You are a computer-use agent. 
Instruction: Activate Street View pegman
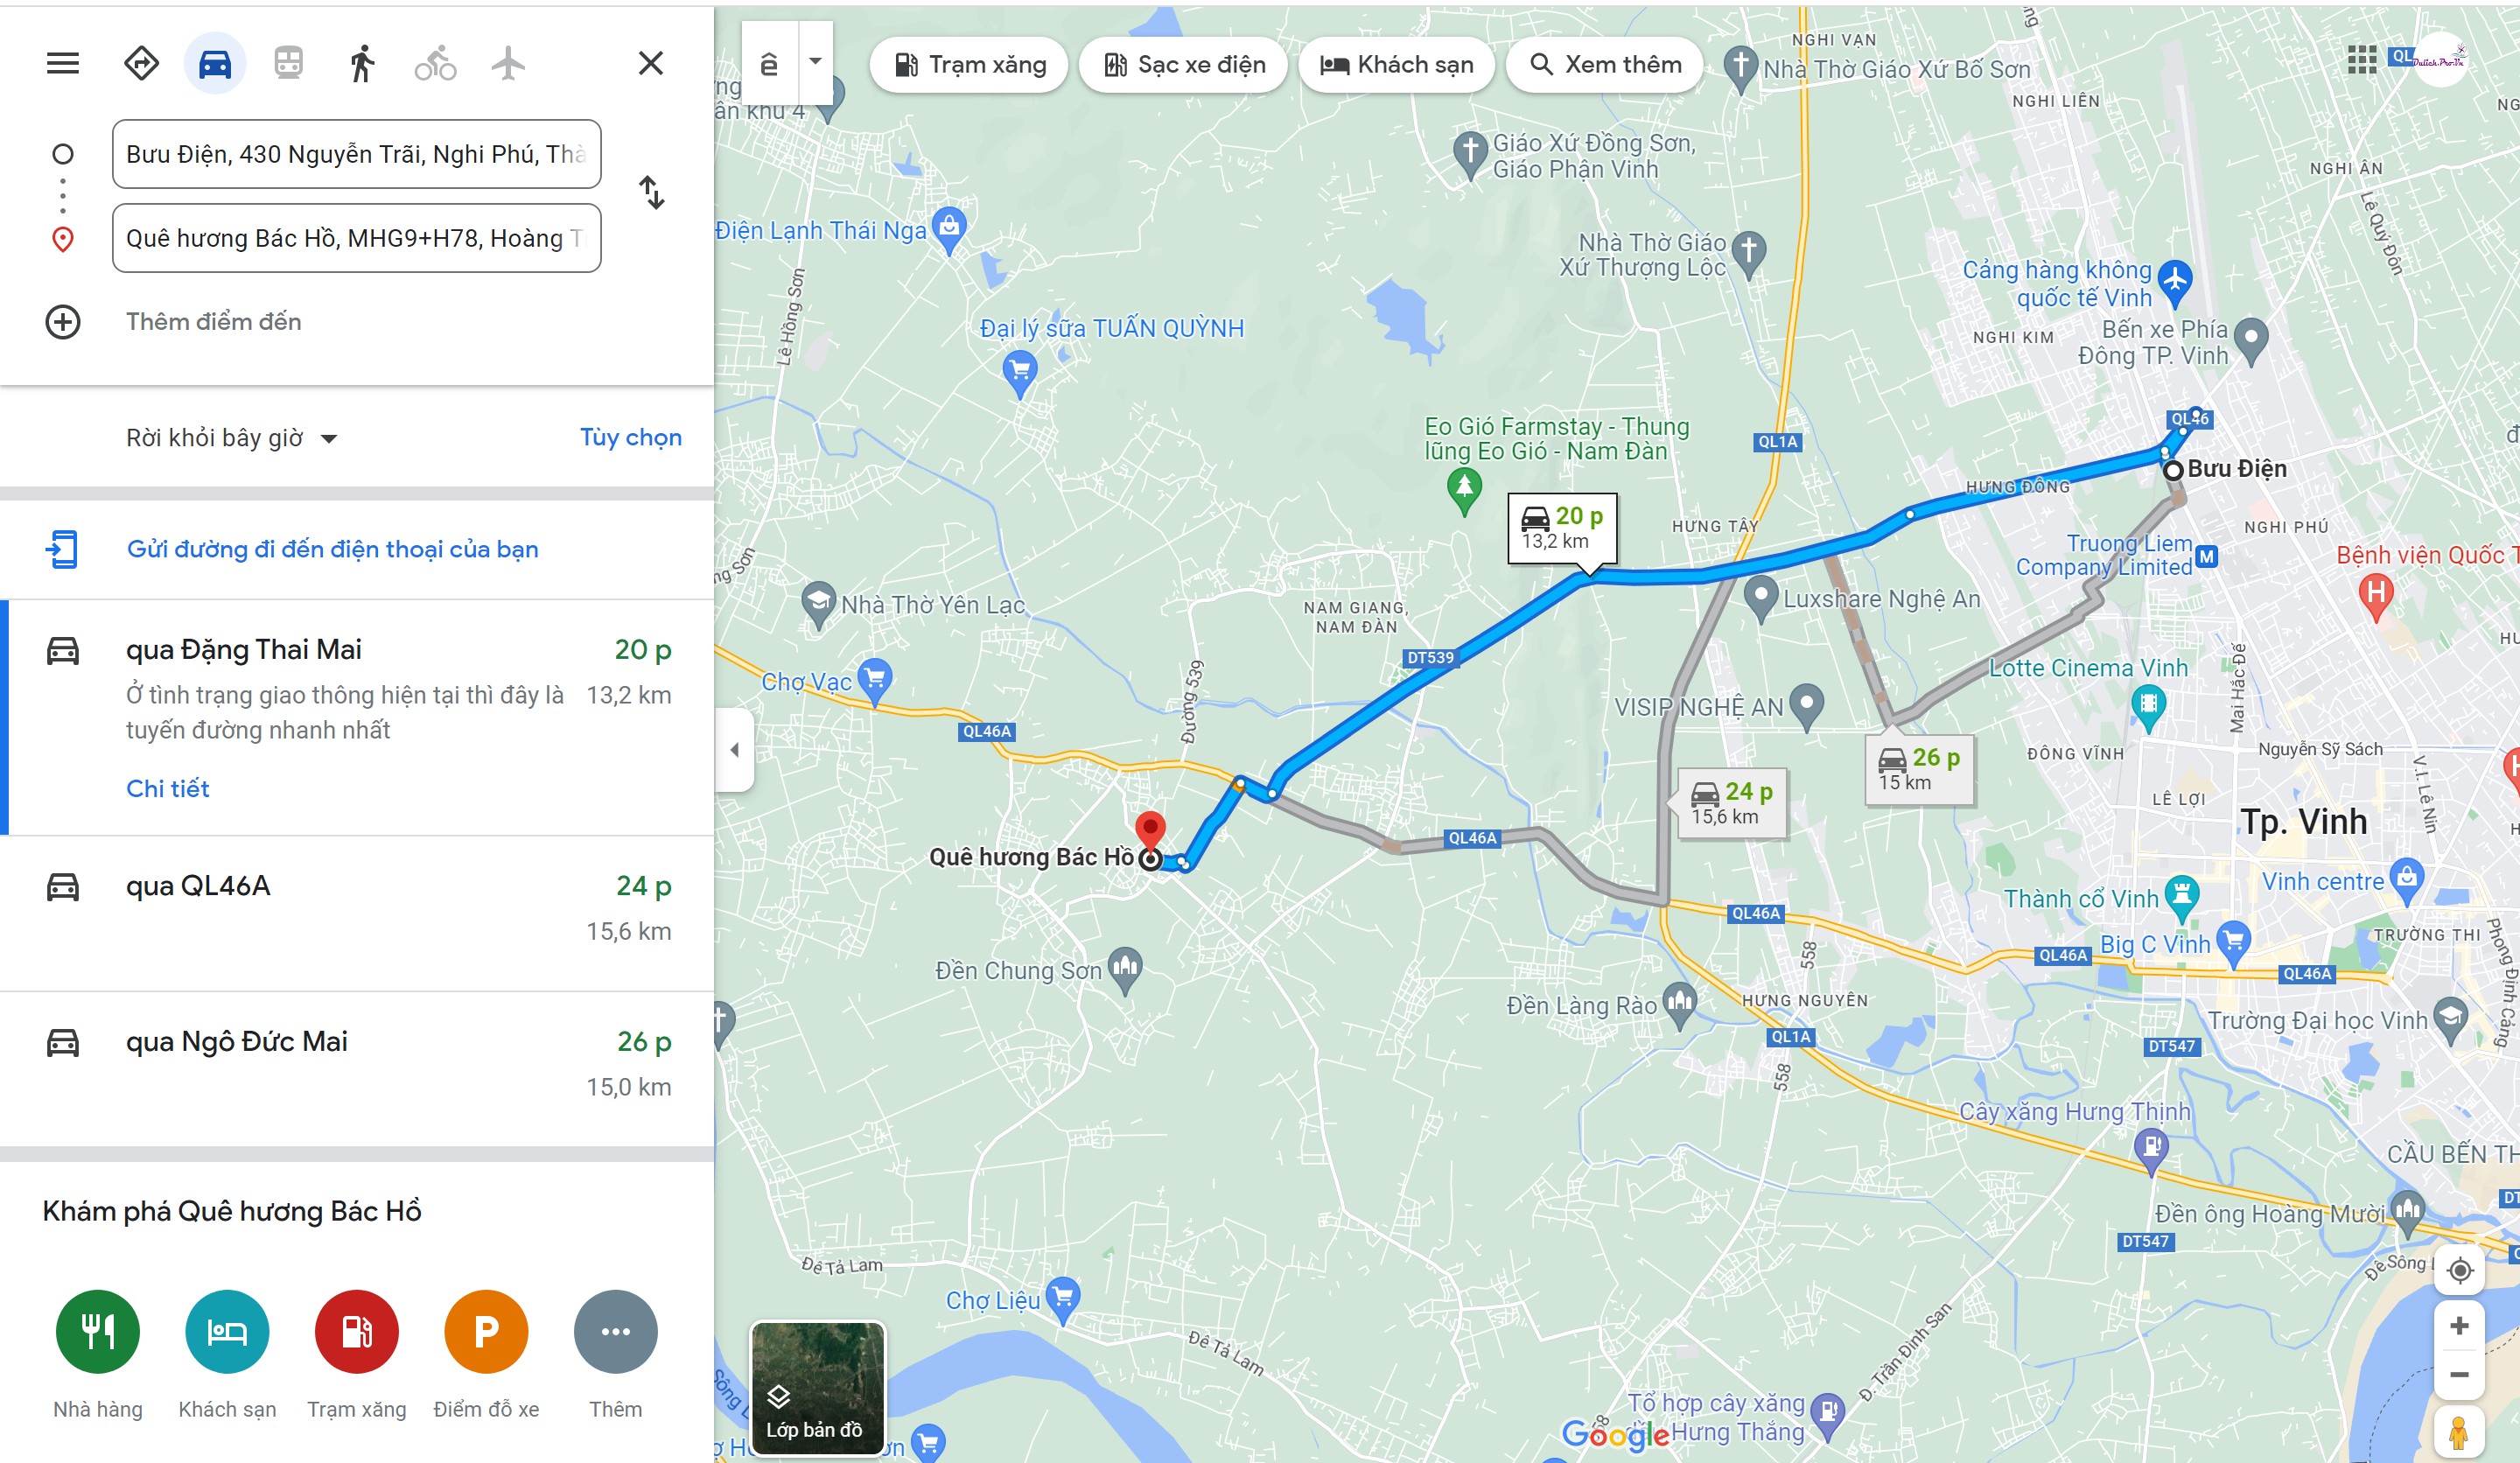click(2460, 1432)
